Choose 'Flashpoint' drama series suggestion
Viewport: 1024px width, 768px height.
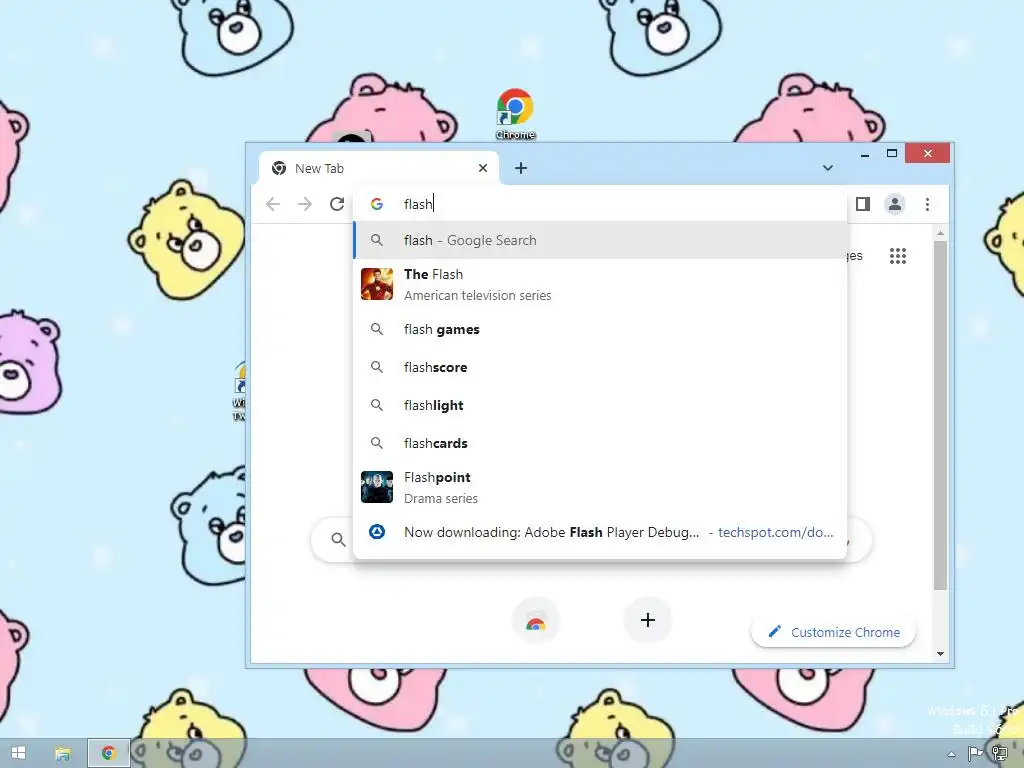click(x=600, y=487)
